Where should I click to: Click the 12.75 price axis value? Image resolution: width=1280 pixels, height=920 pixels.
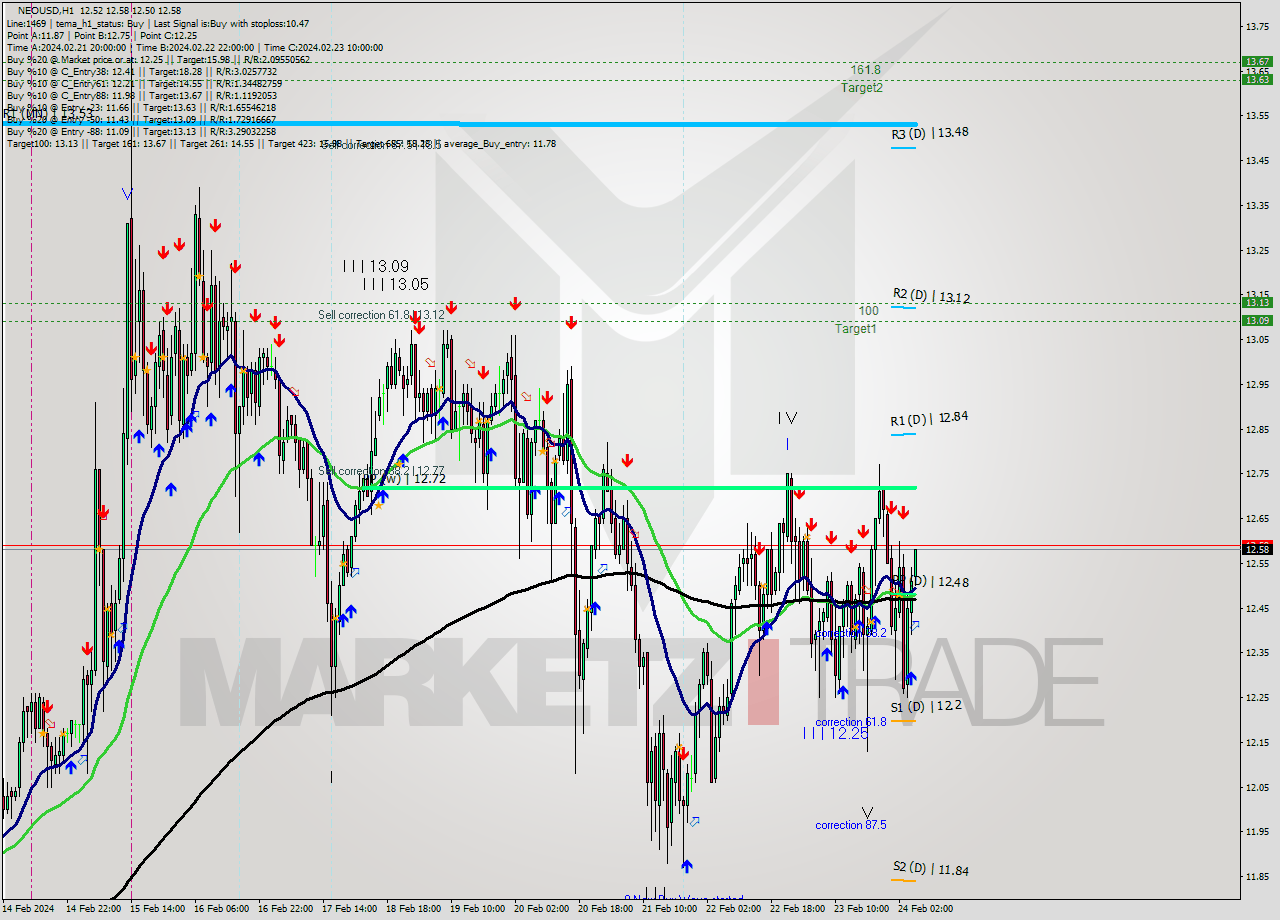coord(1256,474)
